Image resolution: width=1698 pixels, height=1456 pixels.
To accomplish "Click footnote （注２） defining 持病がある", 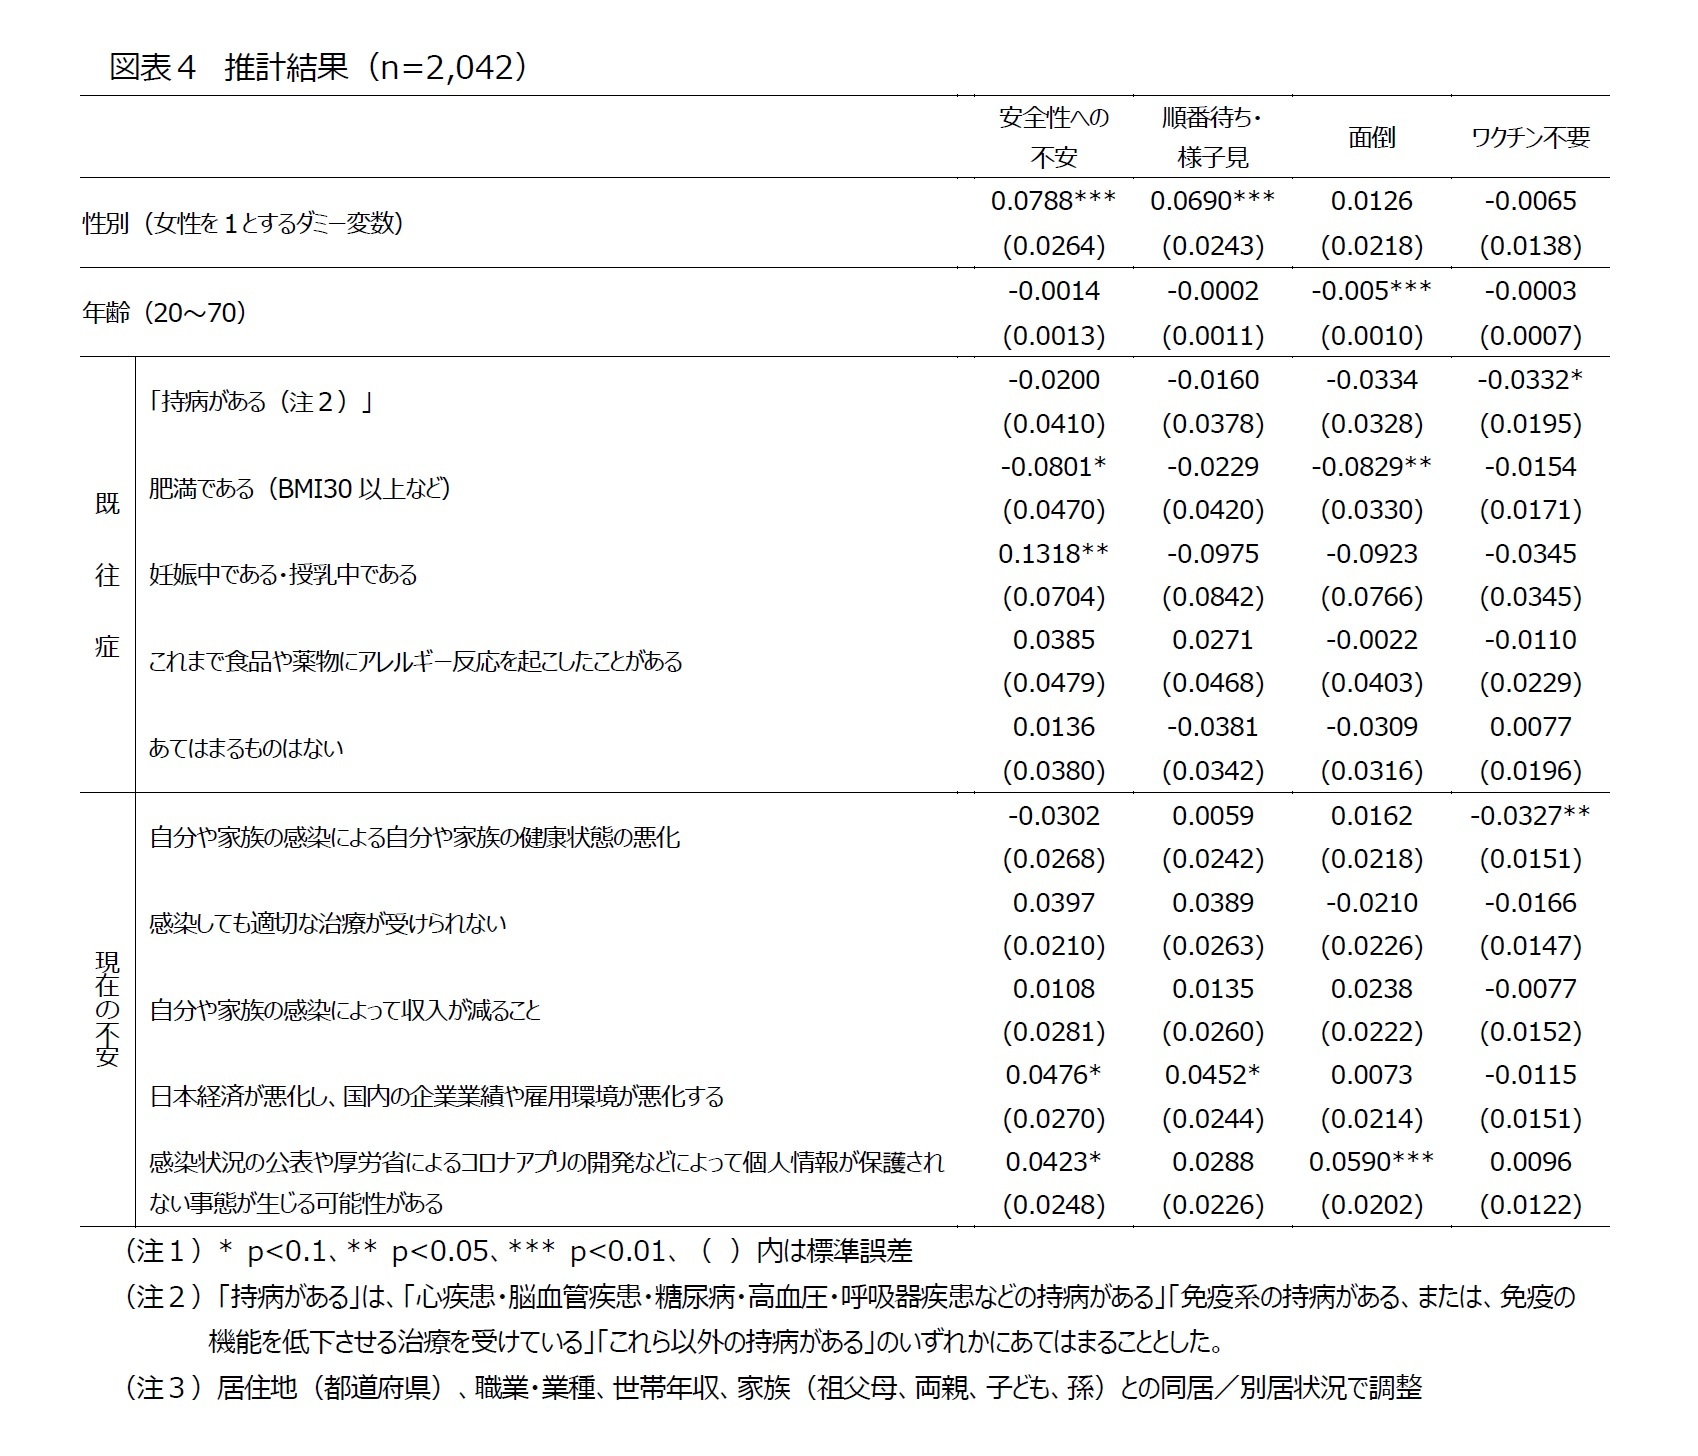I will pos(850,1319).
